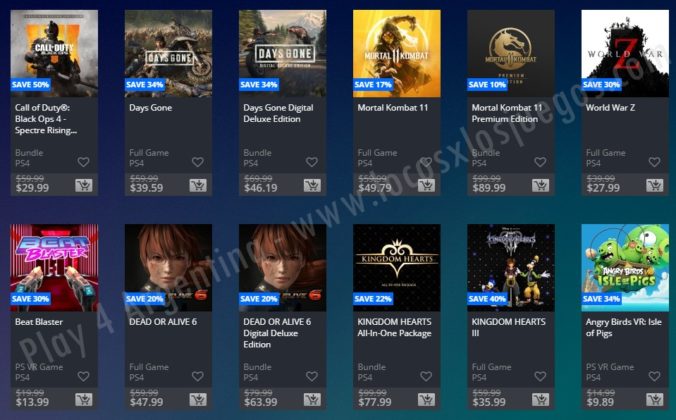Toggle wishlist heart for DEAD OR ALIVE 6
676x420 pixels.
[198, 376]
